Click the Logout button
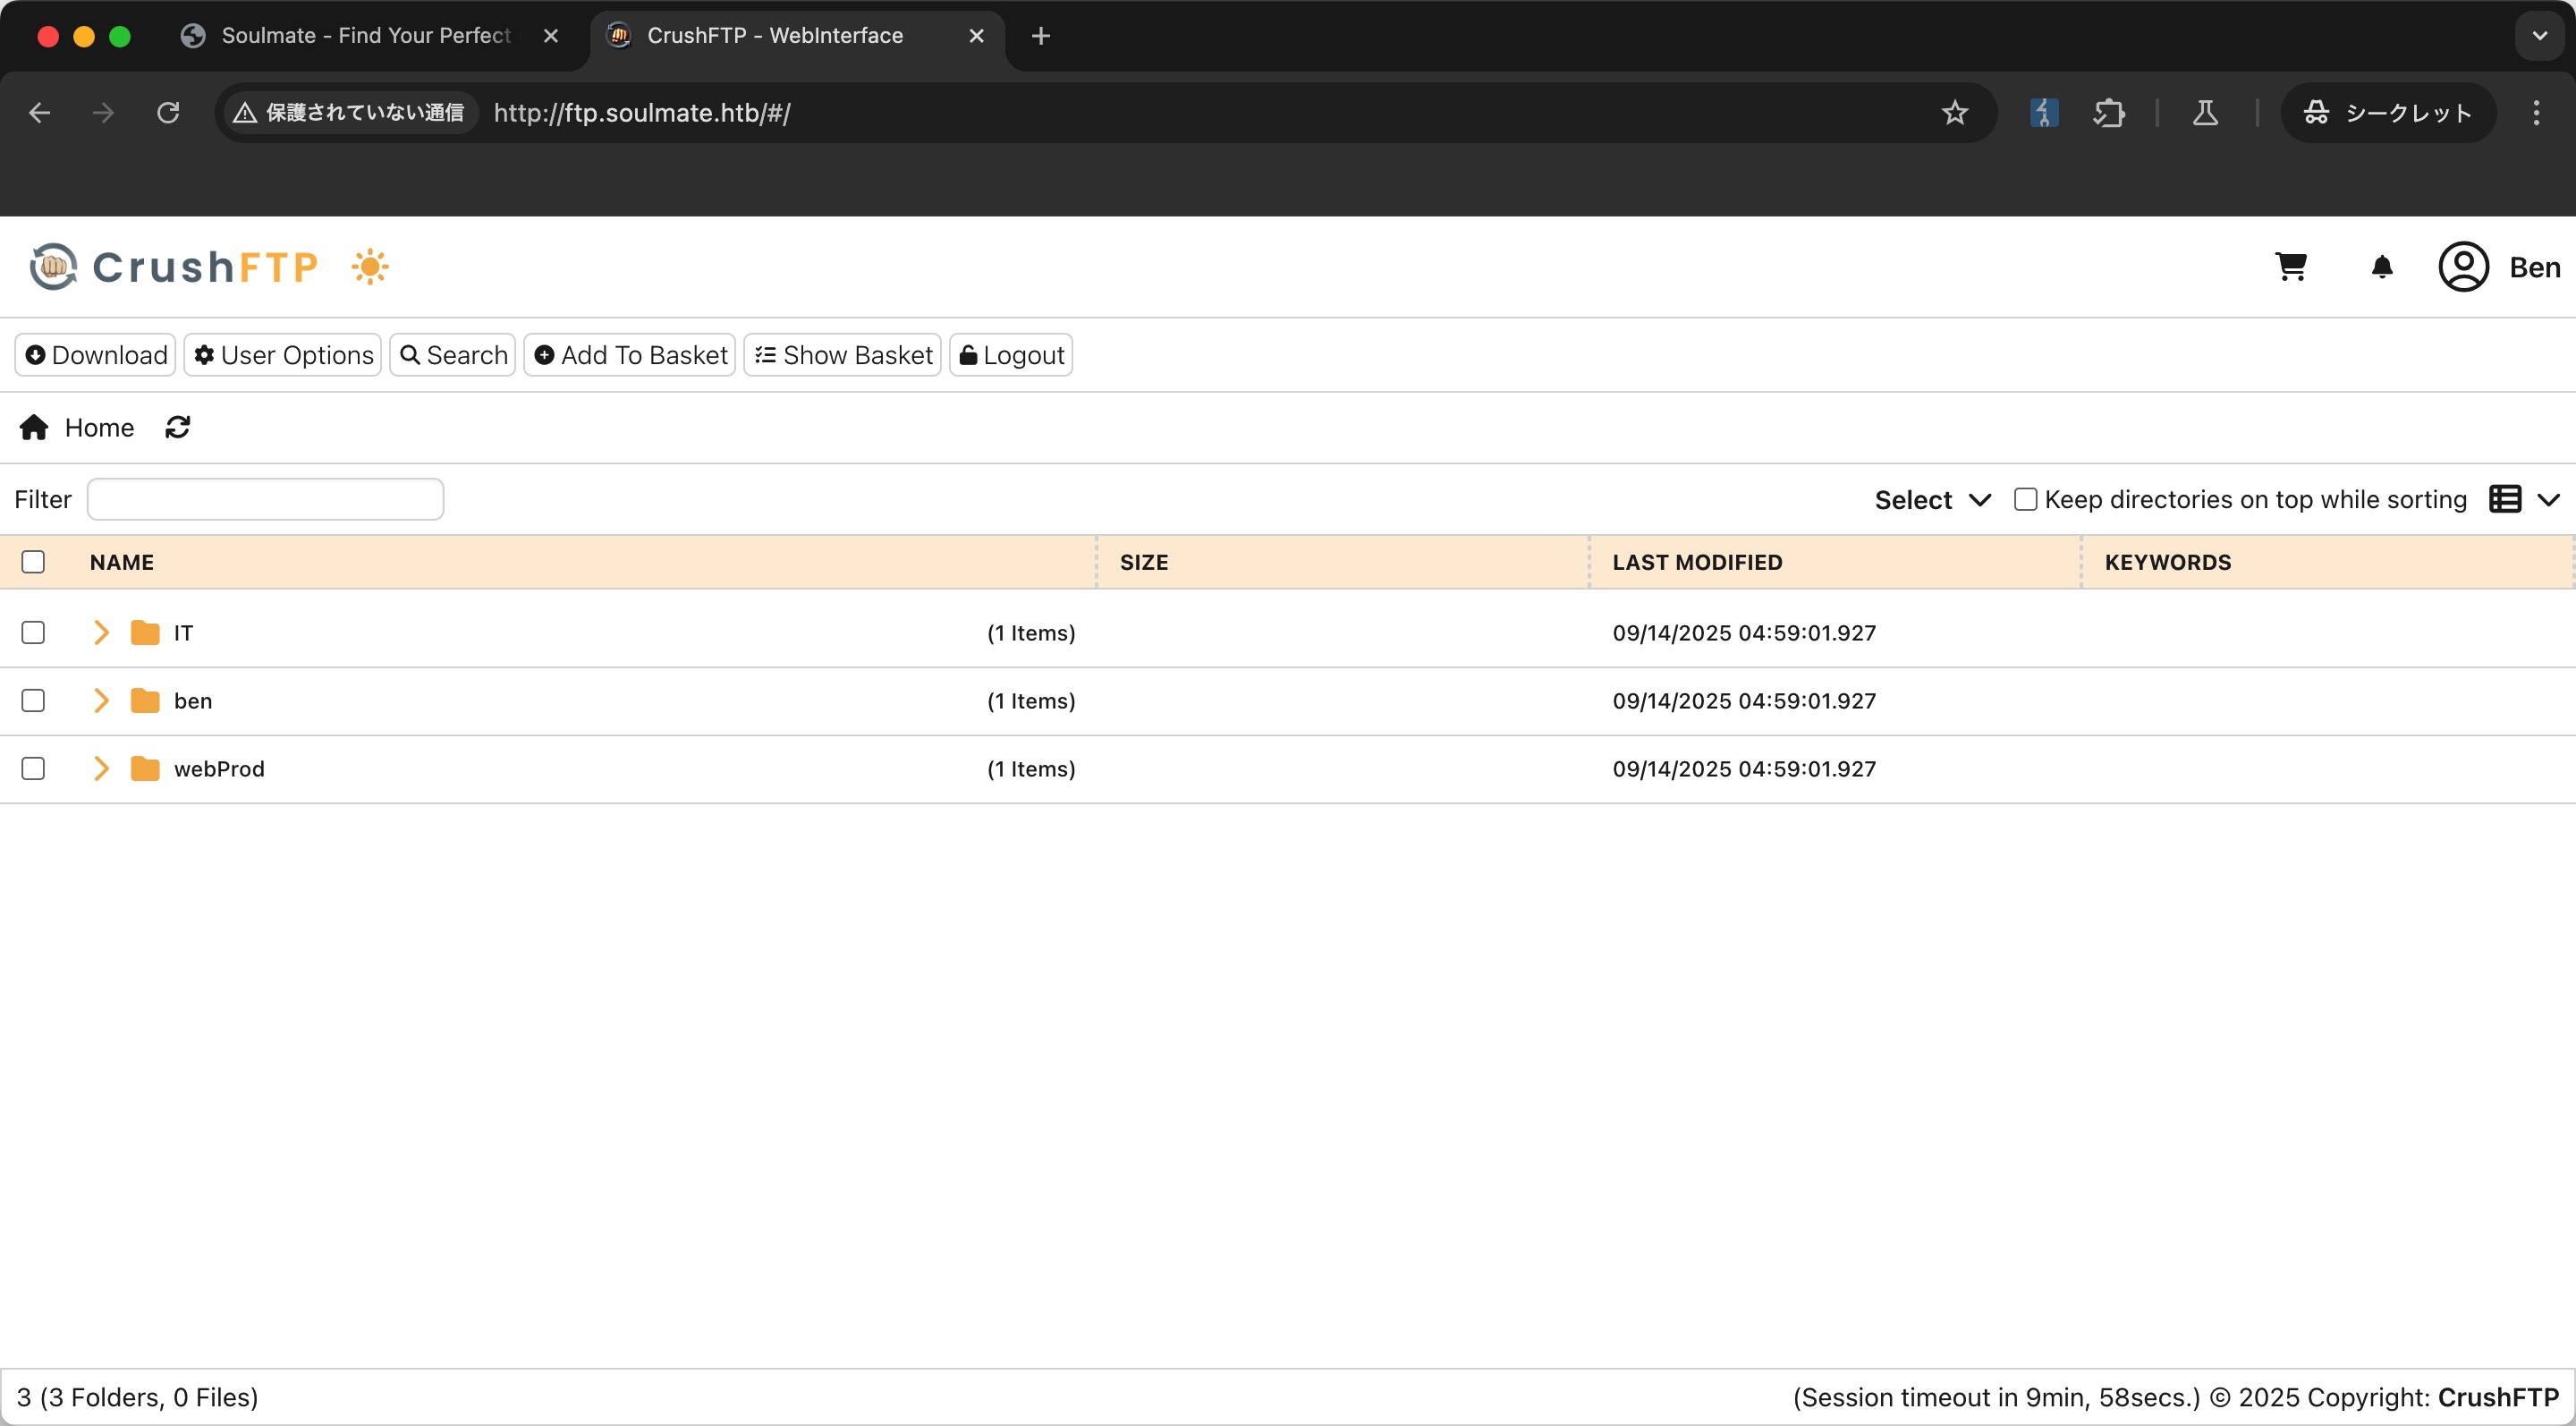This screenshot has width=2576, height=1426. [1011, 355]
